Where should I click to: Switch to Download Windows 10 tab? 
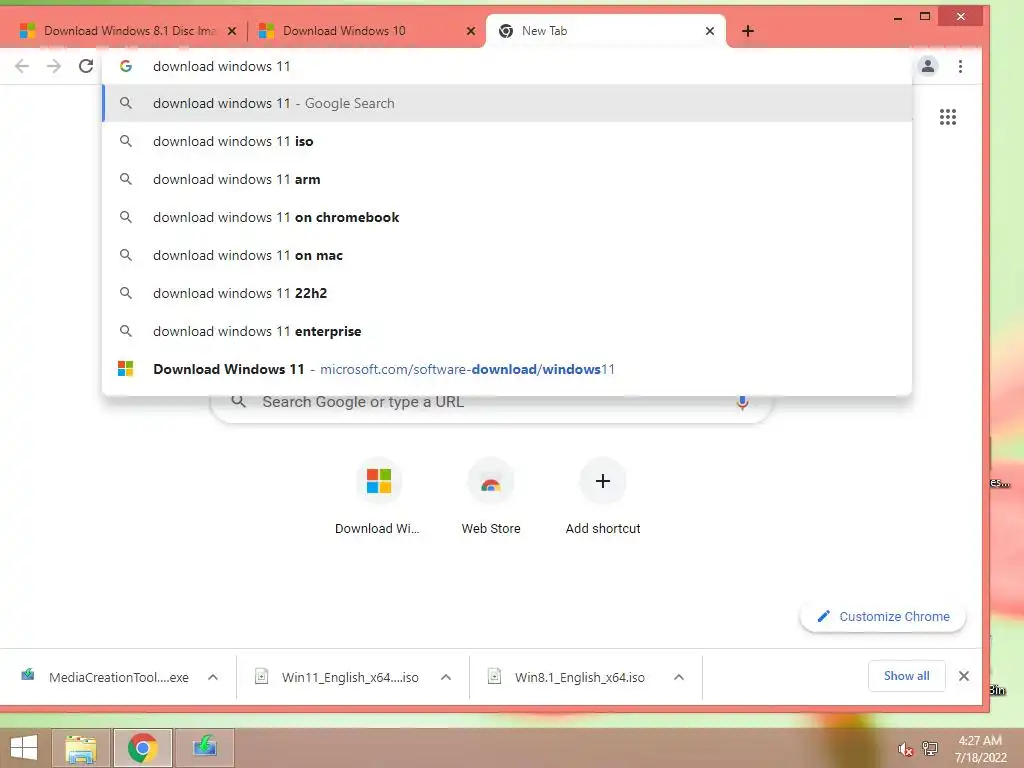pyautogui.click(x=366, y=31)
